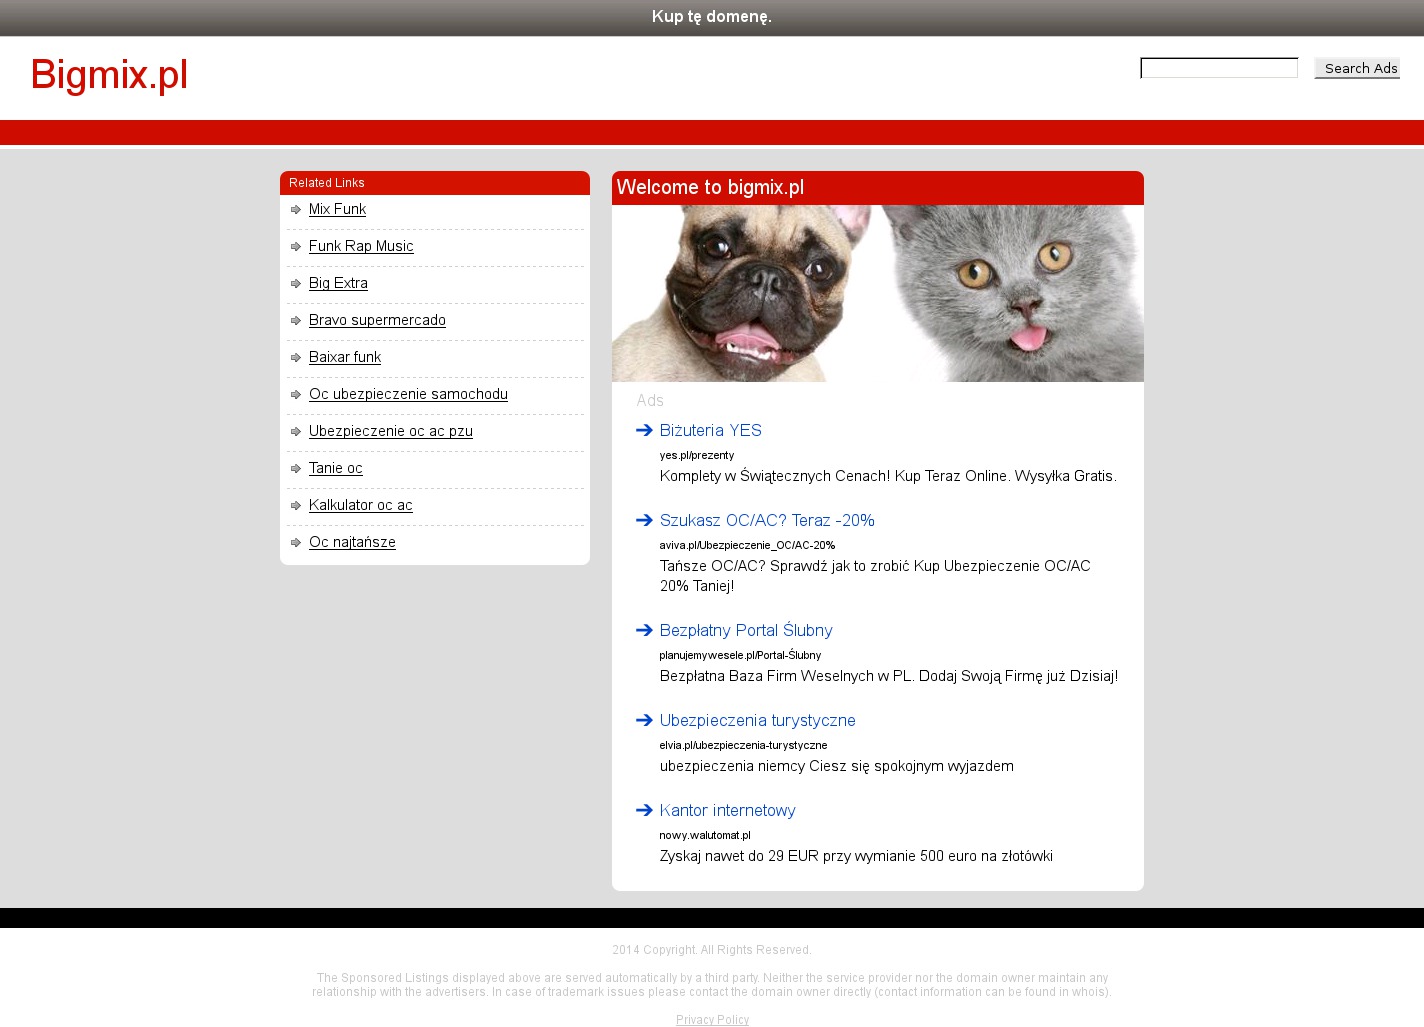Open Oc ubezpieczenie samochodu link
The image size is (1424, 1027).
pos(408,395)
